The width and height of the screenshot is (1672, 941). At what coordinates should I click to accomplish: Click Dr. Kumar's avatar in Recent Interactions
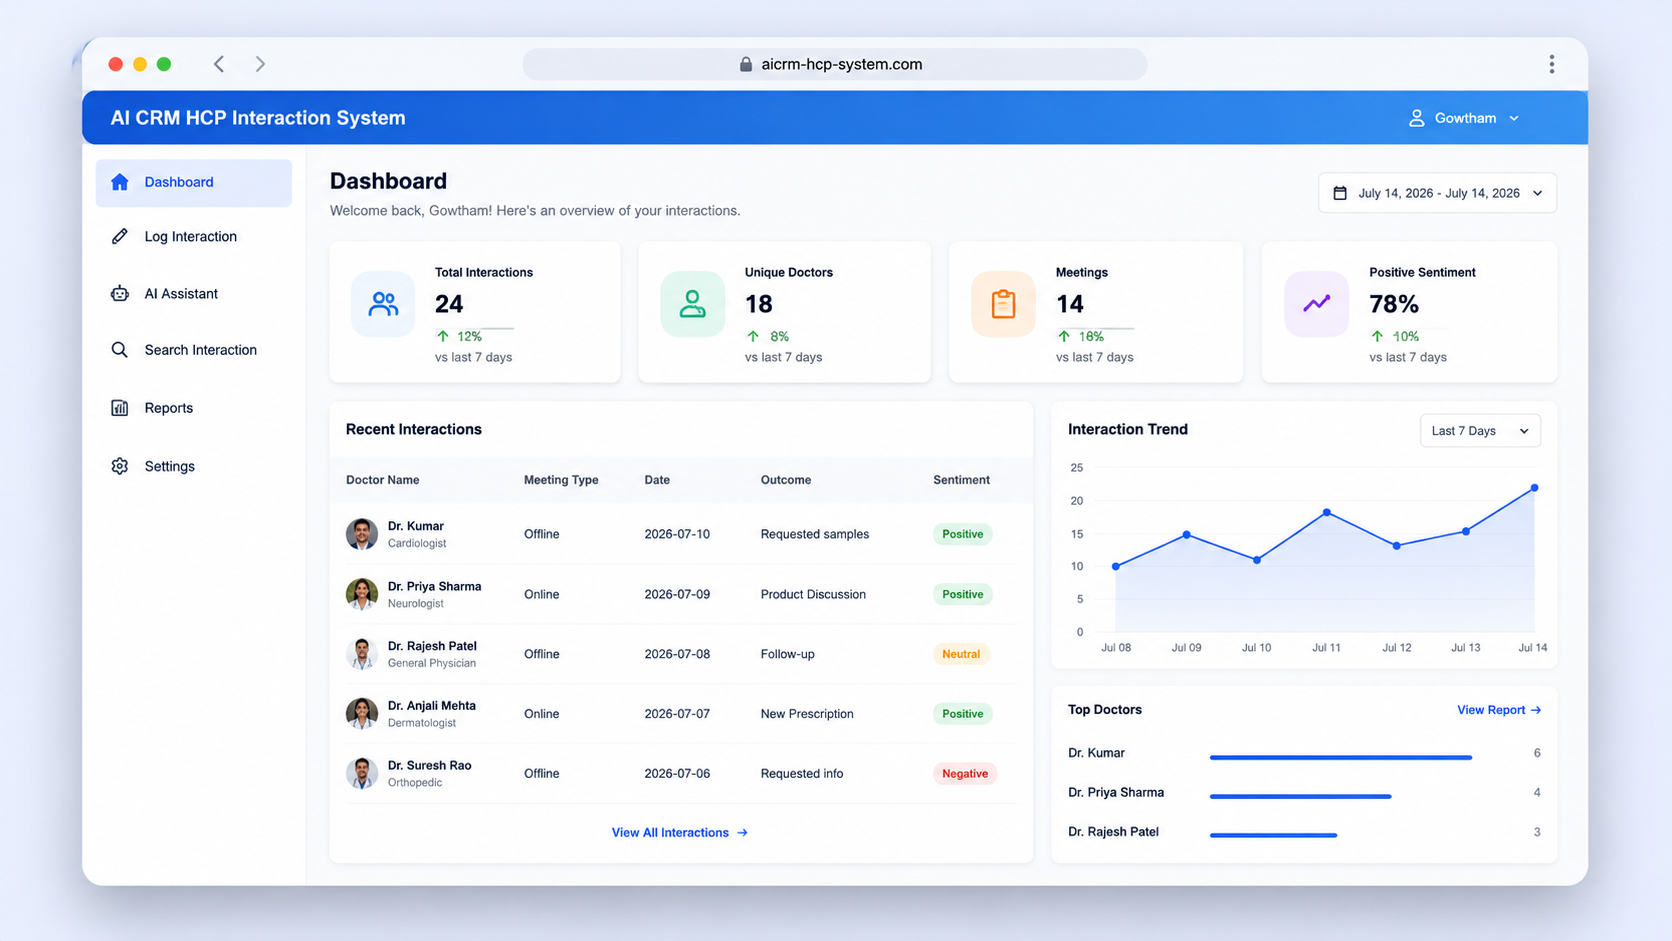[x=362, y=534]
